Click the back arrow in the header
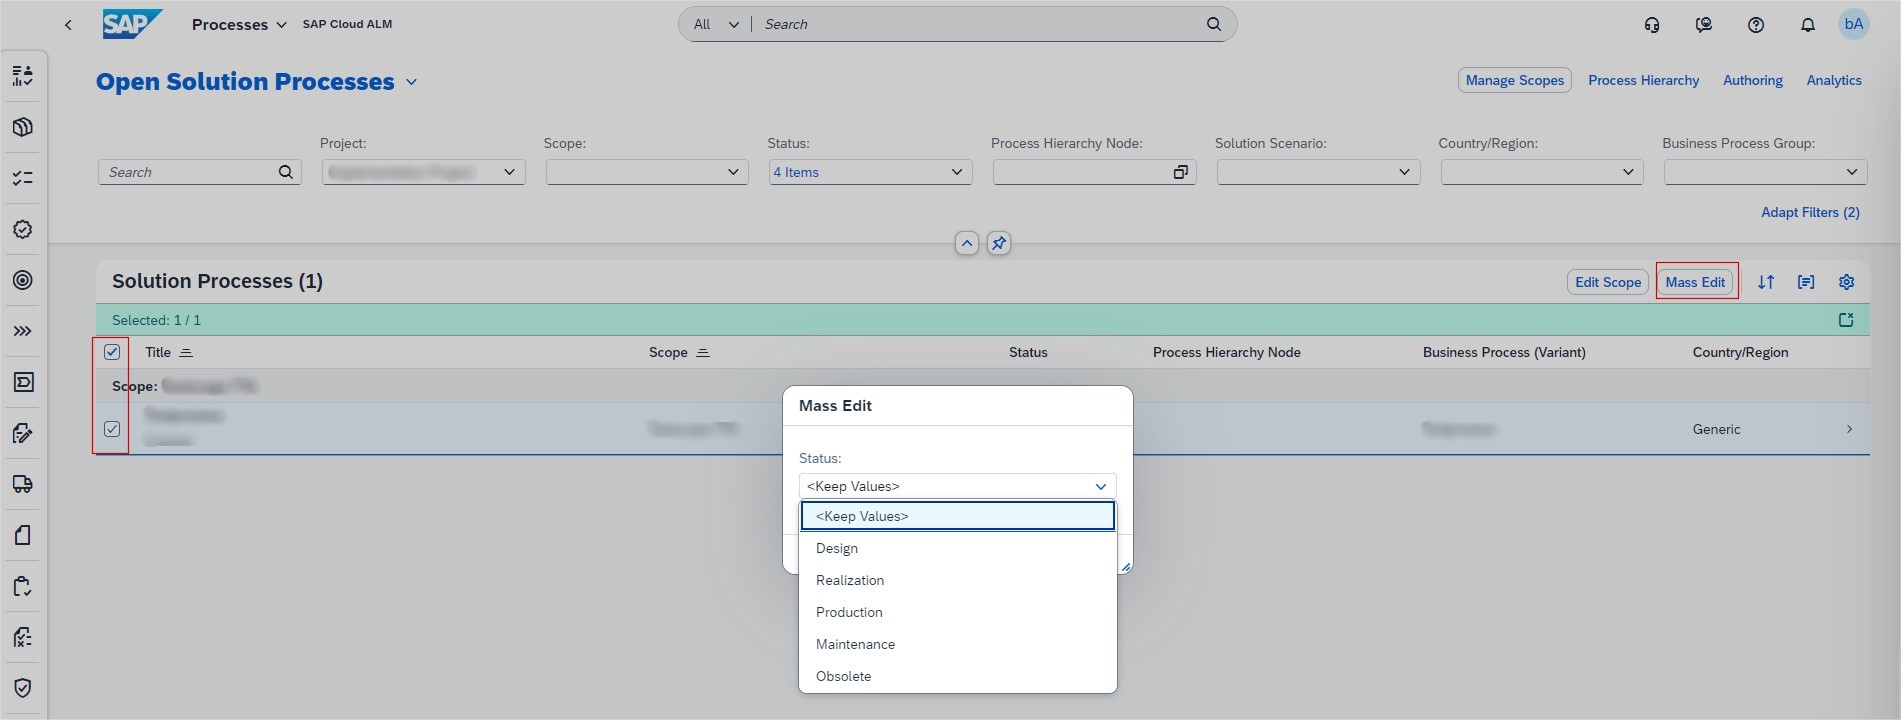This screenshot has width=1901, height=720. [x=68, y=25]
